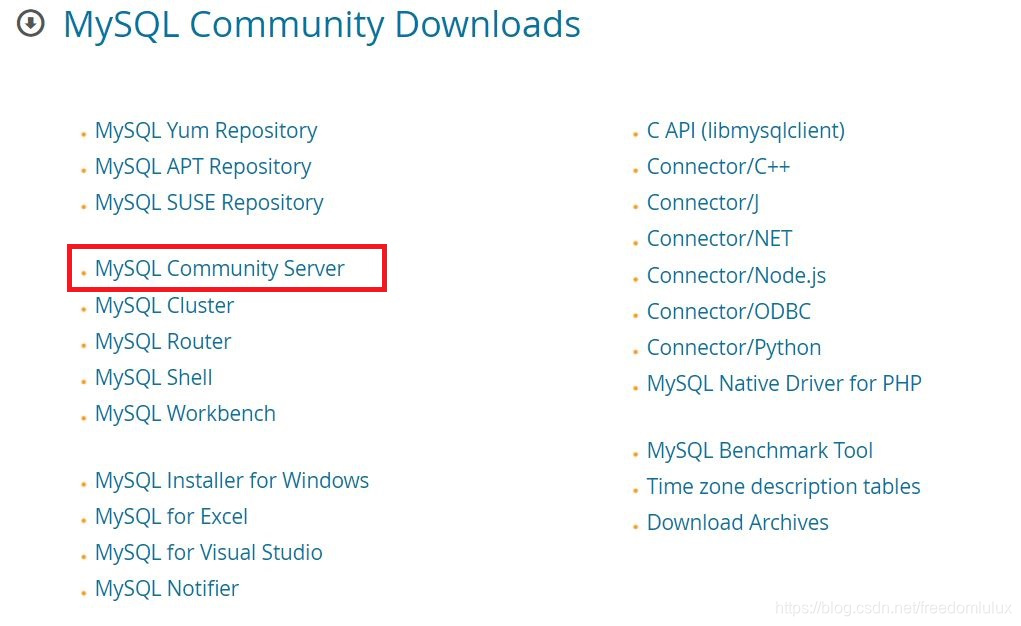Open the MySQL Shell link
Screen dimensions: 1021x626
[x=154, y=377]
